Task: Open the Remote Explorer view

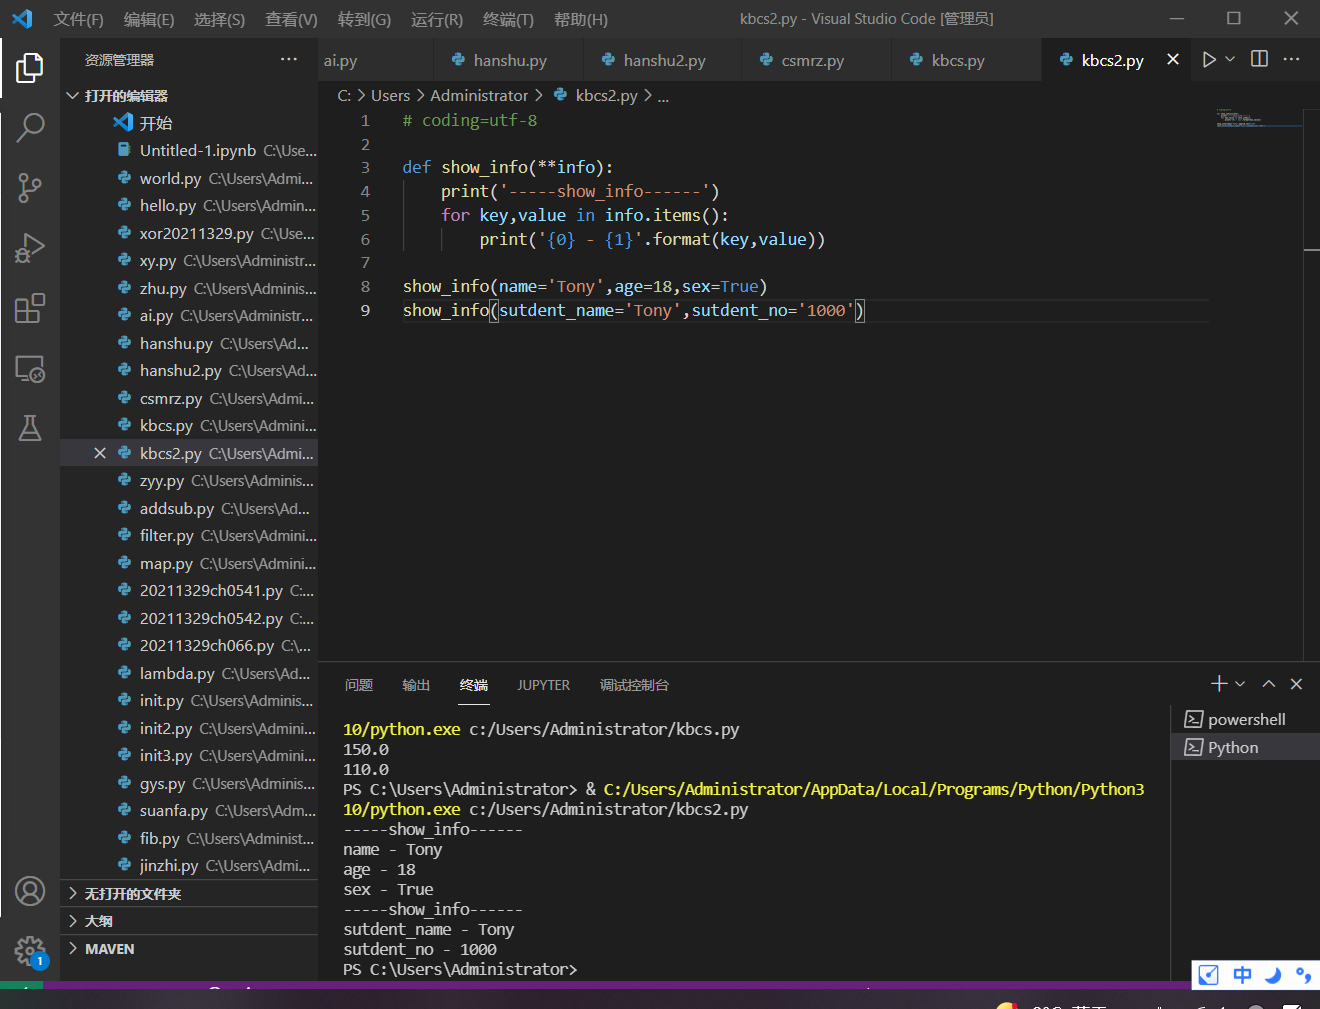Action: (x=30, y=369)
